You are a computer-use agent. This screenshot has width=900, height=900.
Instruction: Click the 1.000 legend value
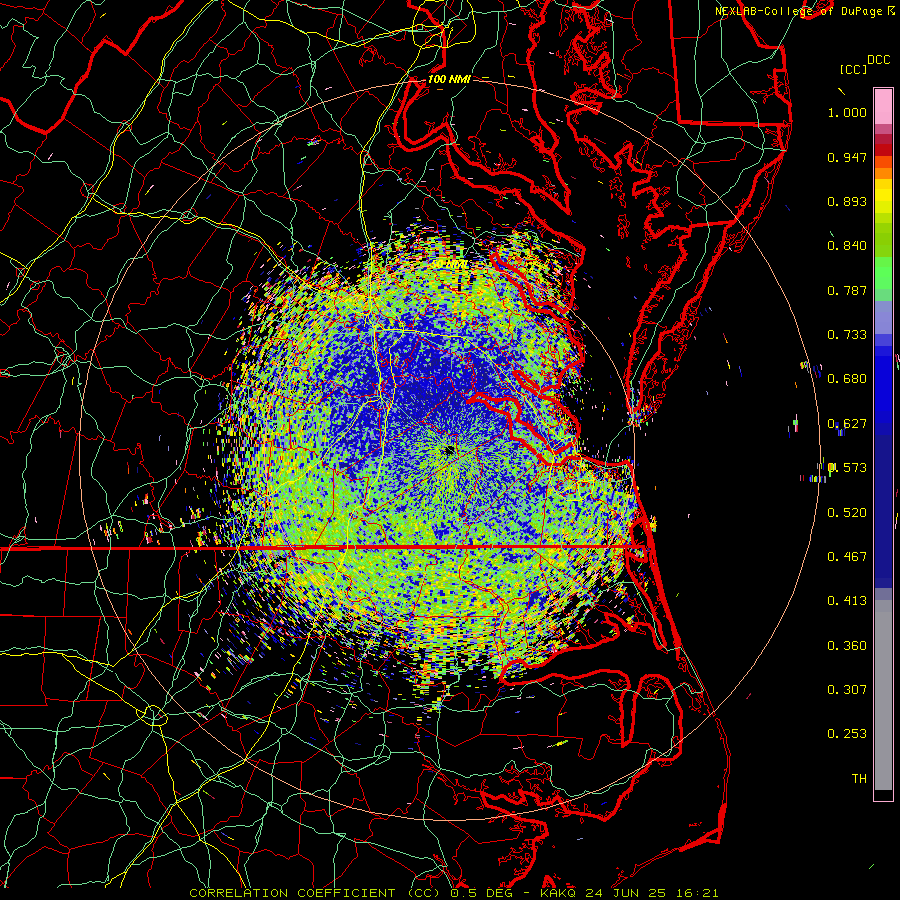(847, 112)
